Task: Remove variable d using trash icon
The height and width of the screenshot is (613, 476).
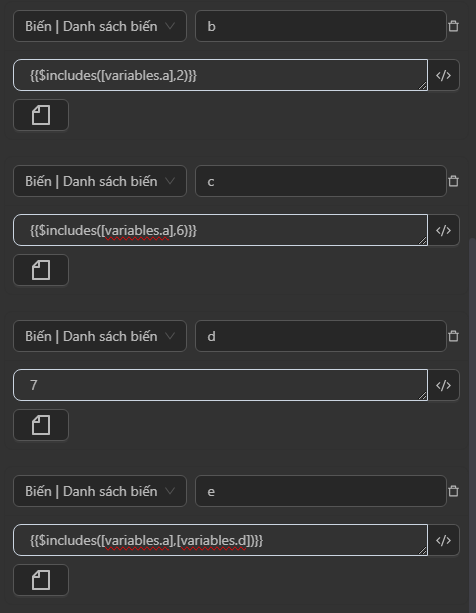Action: pyautogui.click(x=453, y=336)
